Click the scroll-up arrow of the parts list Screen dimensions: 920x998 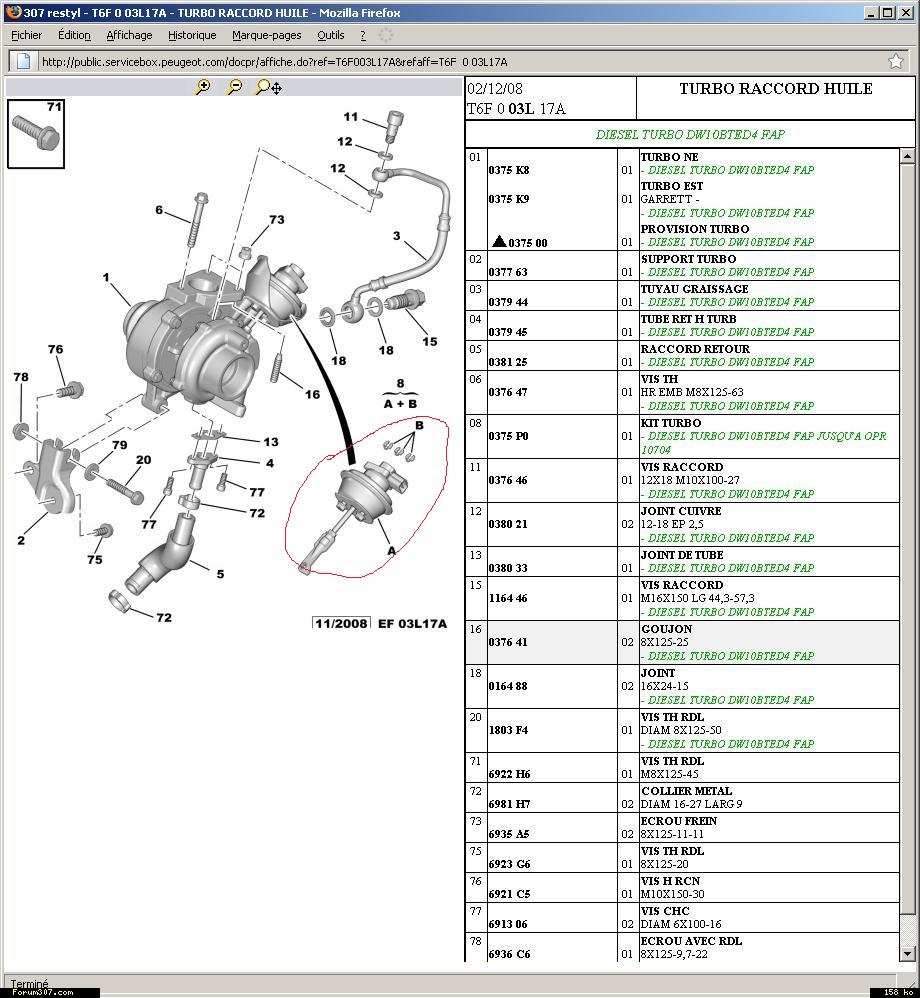[x=907, y=156]
